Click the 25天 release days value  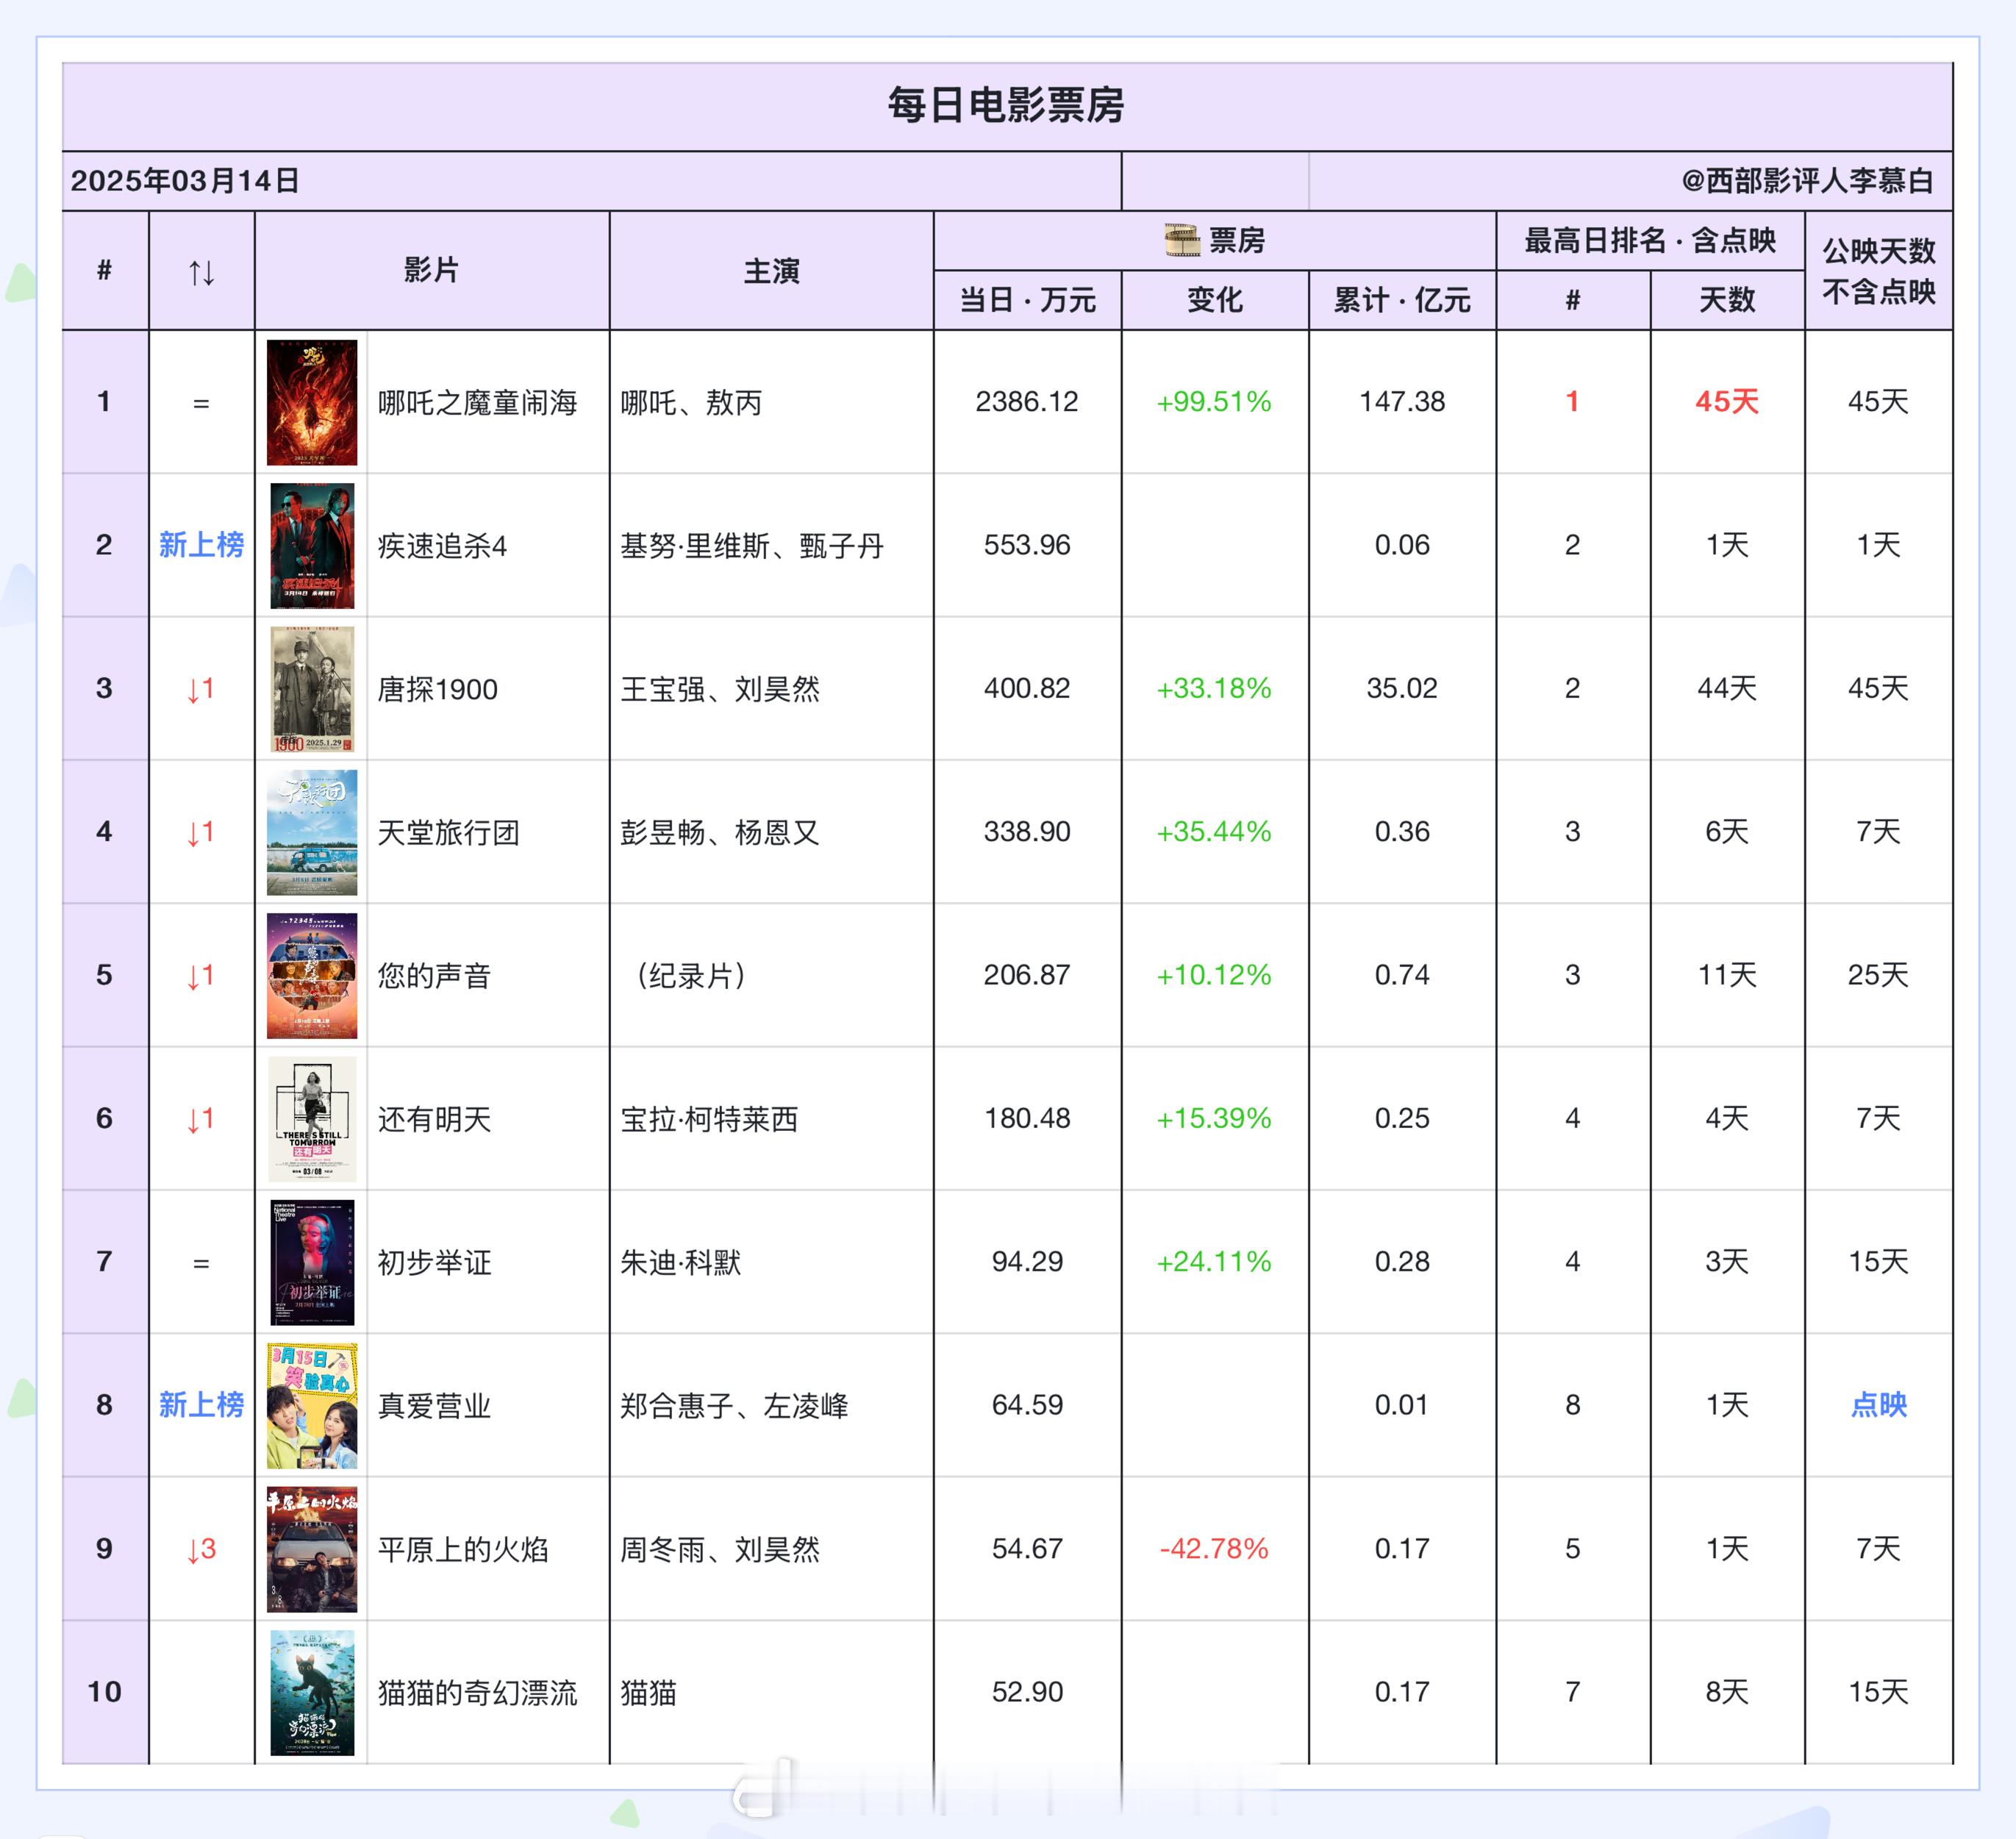point(1878,975)
